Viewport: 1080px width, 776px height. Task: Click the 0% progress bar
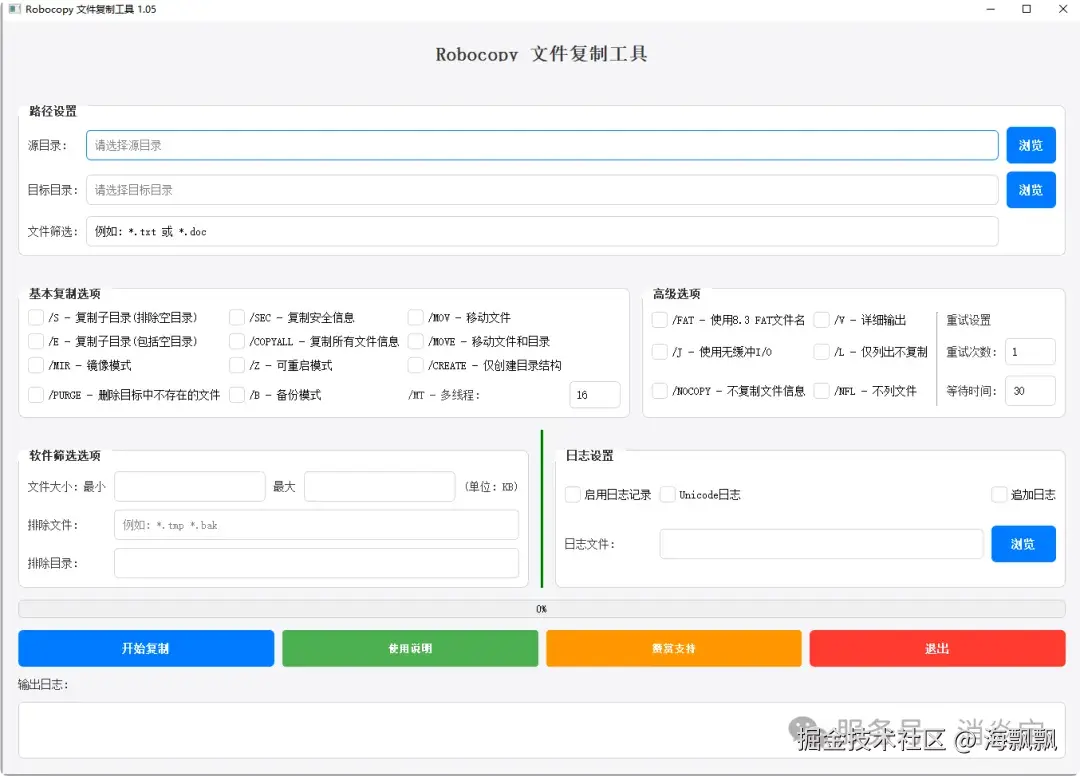click(x=541, y=608)
